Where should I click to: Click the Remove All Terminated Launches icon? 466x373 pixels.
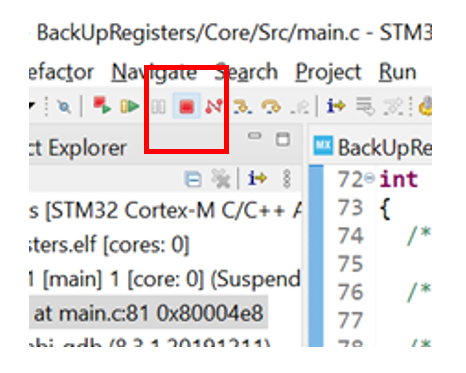click(x=221, y=178)
